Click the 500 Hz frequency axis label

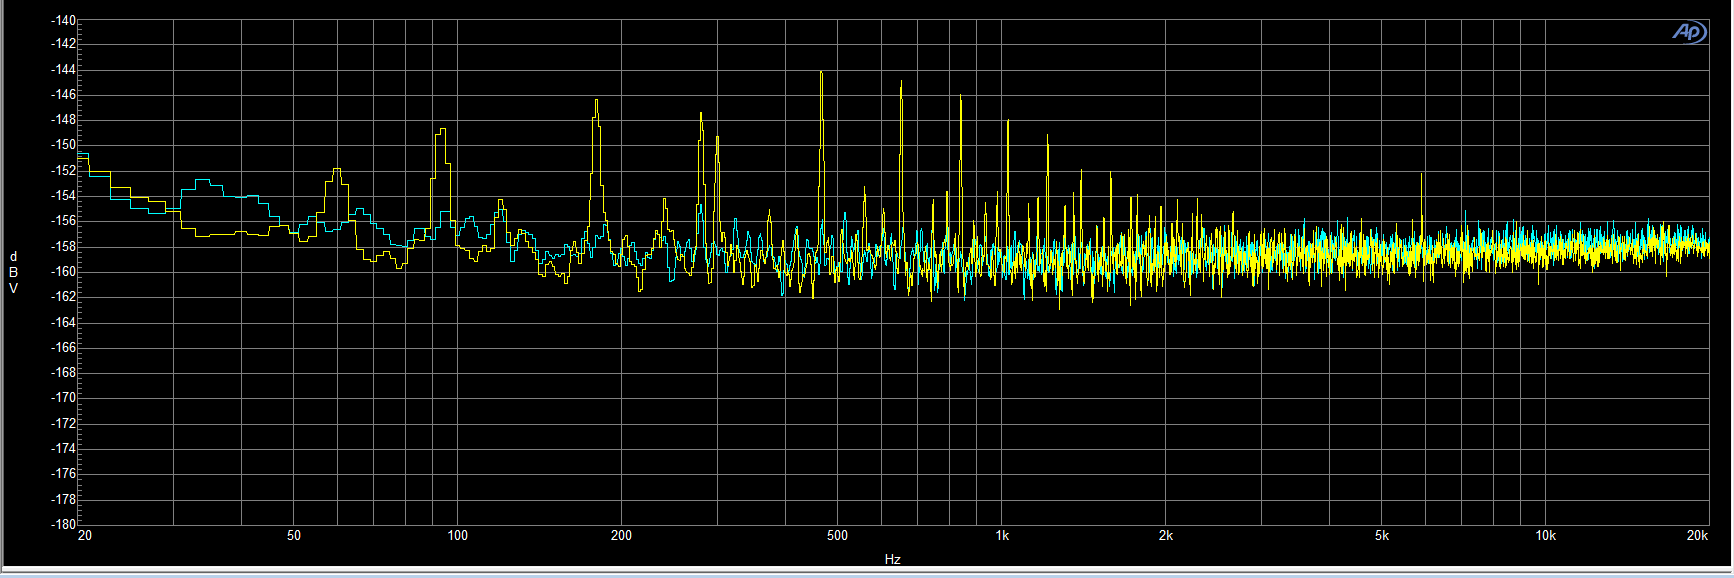(x=838, y=536)
